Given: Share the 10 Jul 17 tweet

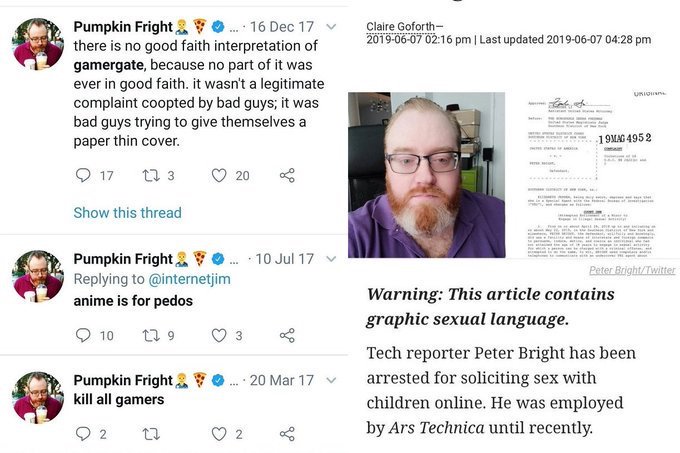Looking at the screenshot, I should click(x=287, y=335).
